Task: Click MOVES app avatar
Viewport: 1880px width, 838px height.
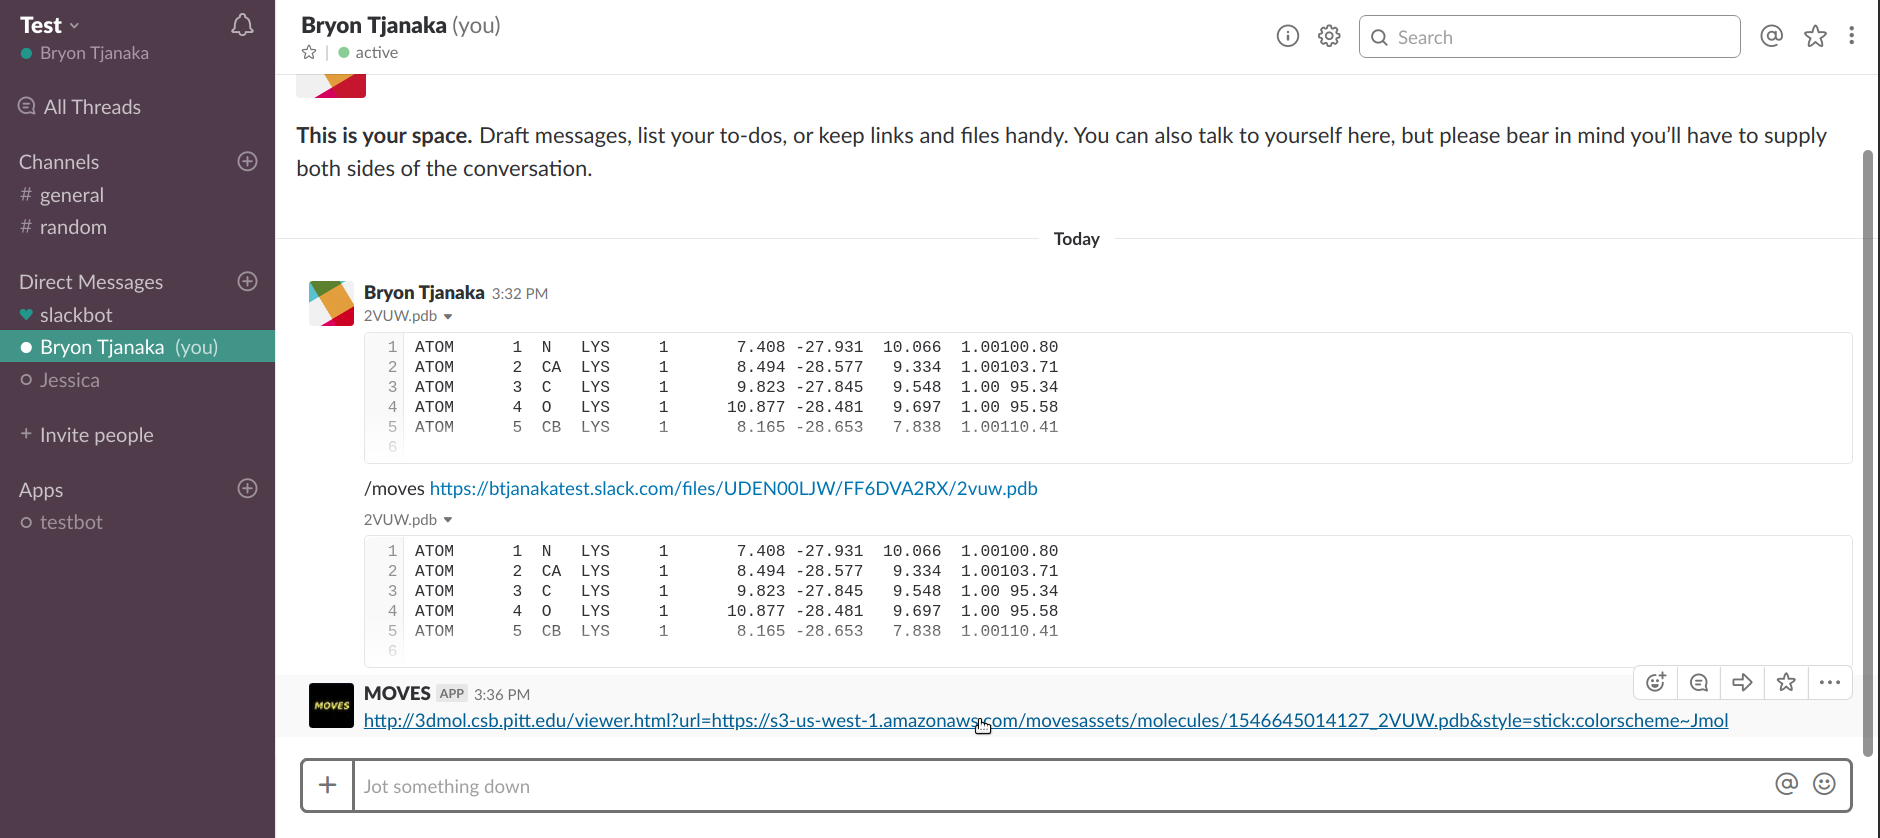Action: [x=331, y=705]
